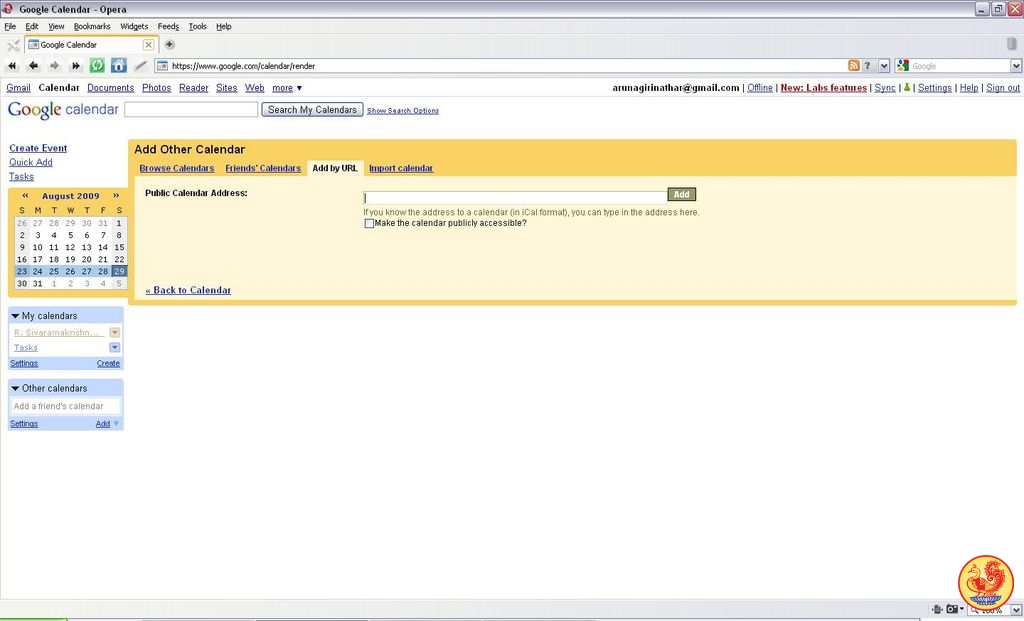The height and width of the screenshot is (621, 1024).
Task: Open the File menu
Action: 10,26
